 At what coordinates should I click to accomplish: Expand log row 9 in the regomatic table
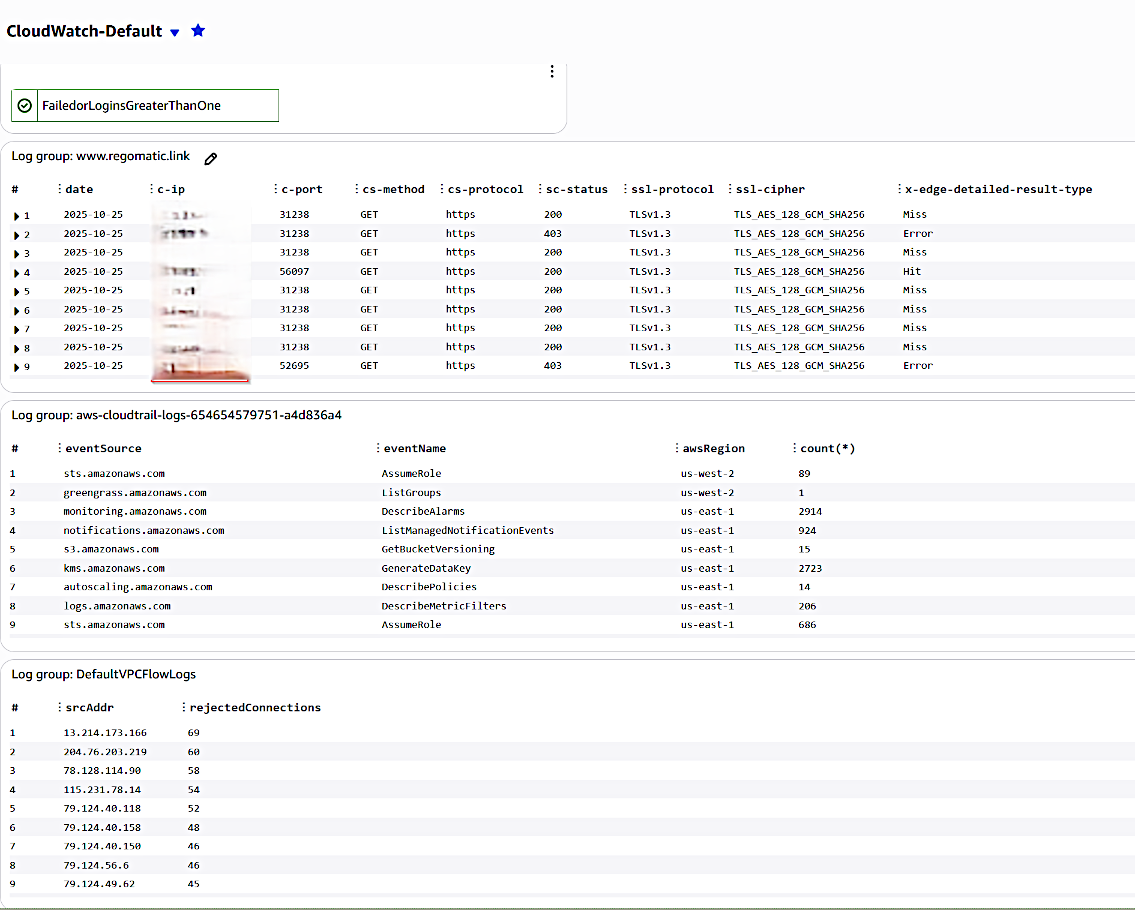[16, 366]
